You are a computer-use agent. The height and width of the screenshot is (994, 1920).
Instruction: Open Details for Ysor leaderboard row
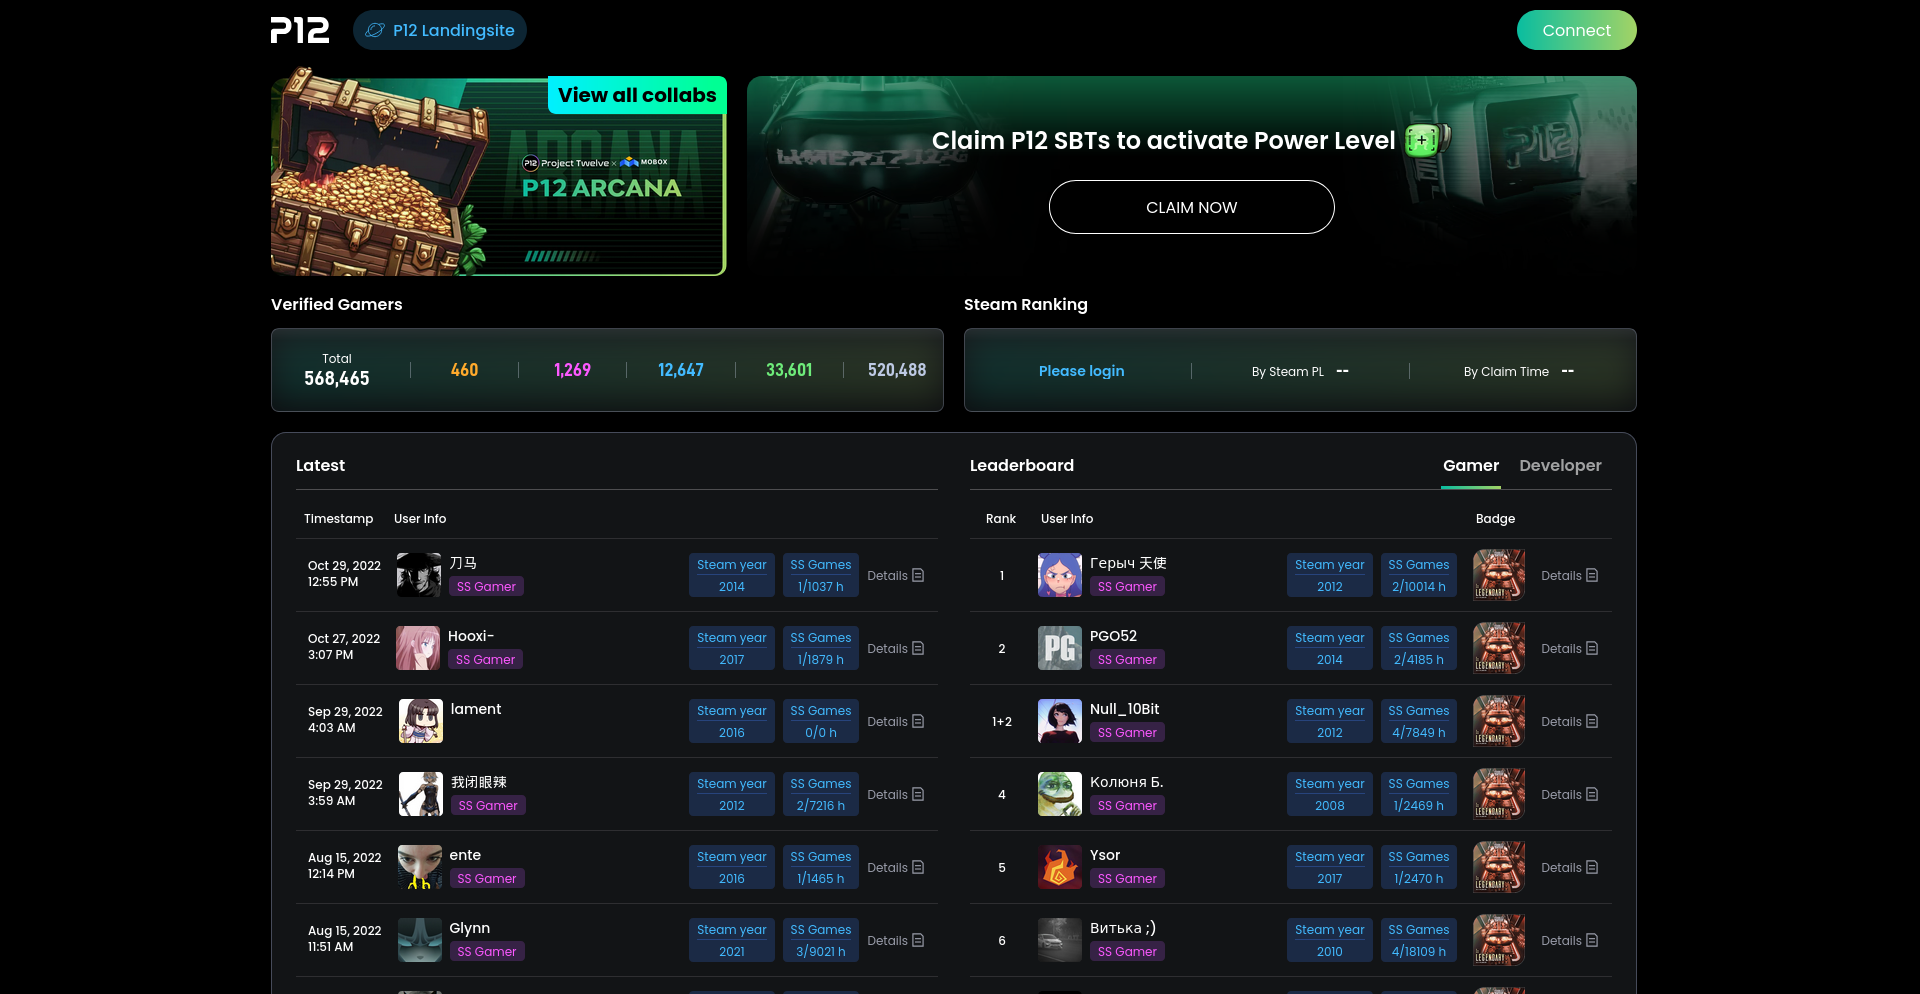pos(1570,867)
